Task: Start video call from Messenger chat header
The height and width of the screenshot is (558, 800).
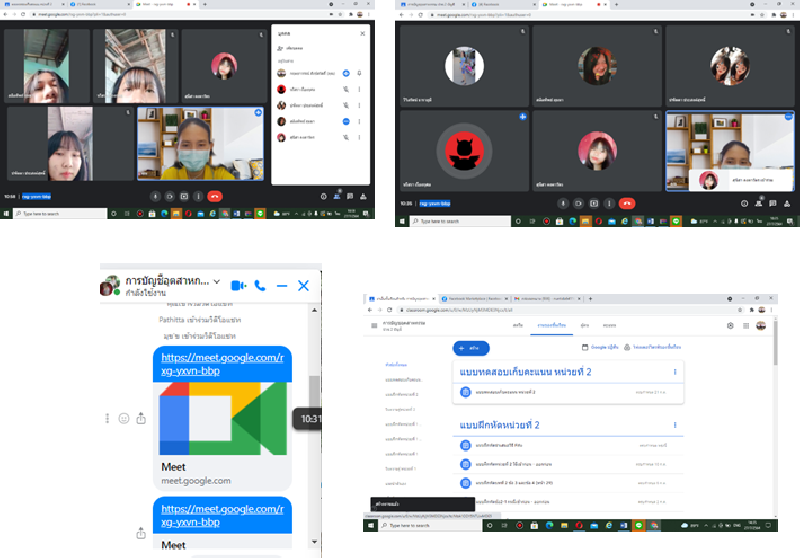Action: point(238,285)
